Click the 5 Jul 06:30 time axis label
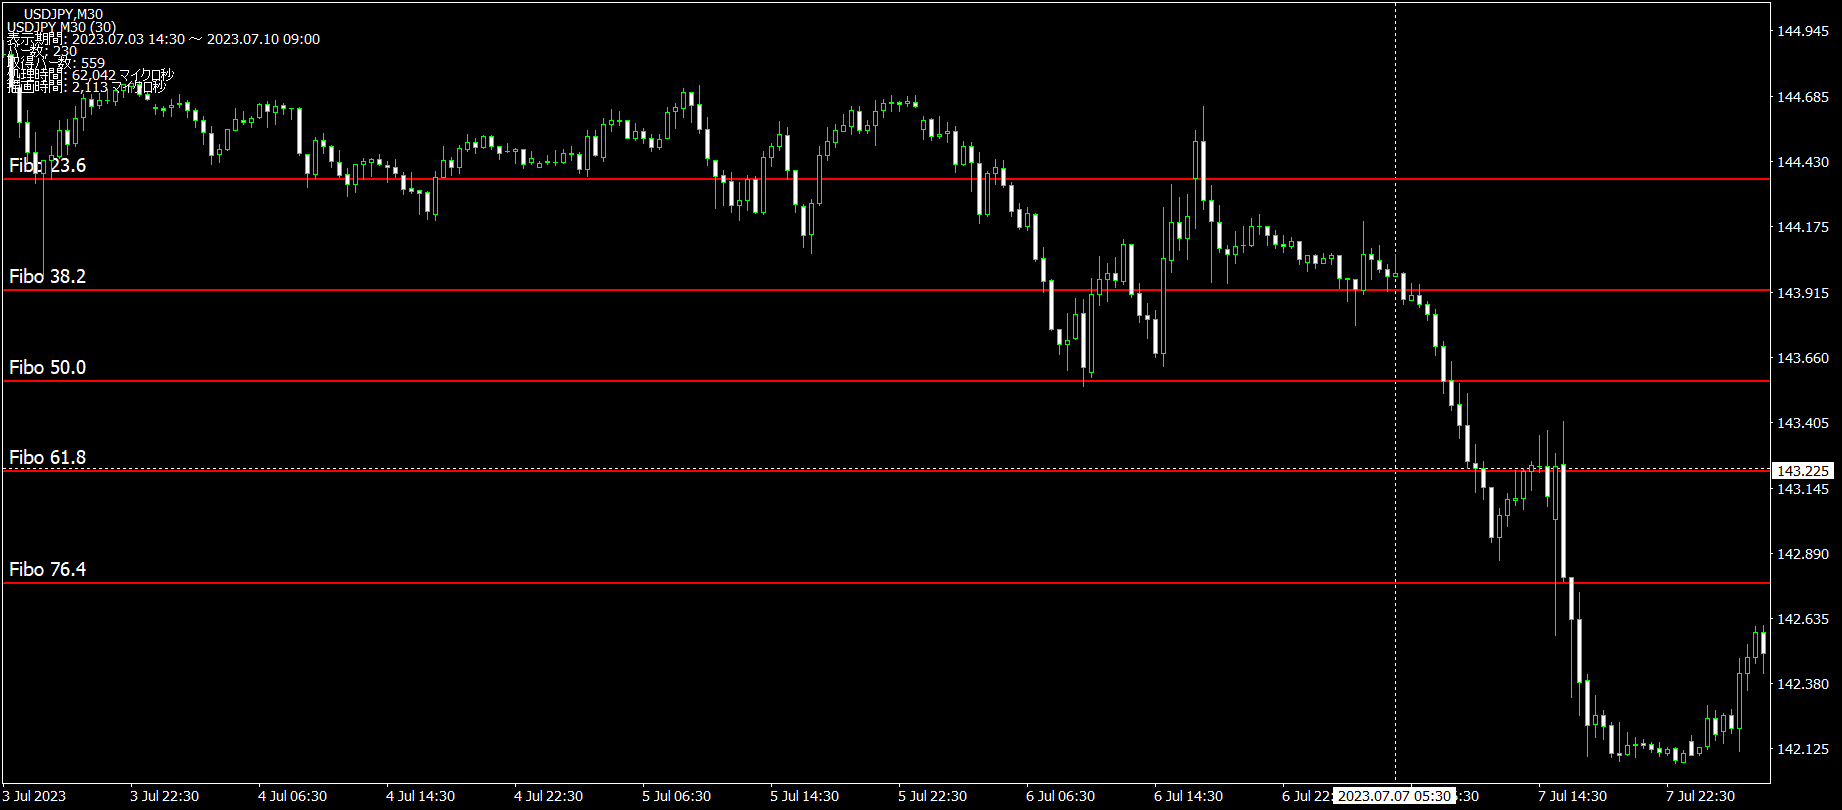 coord(676,796)
